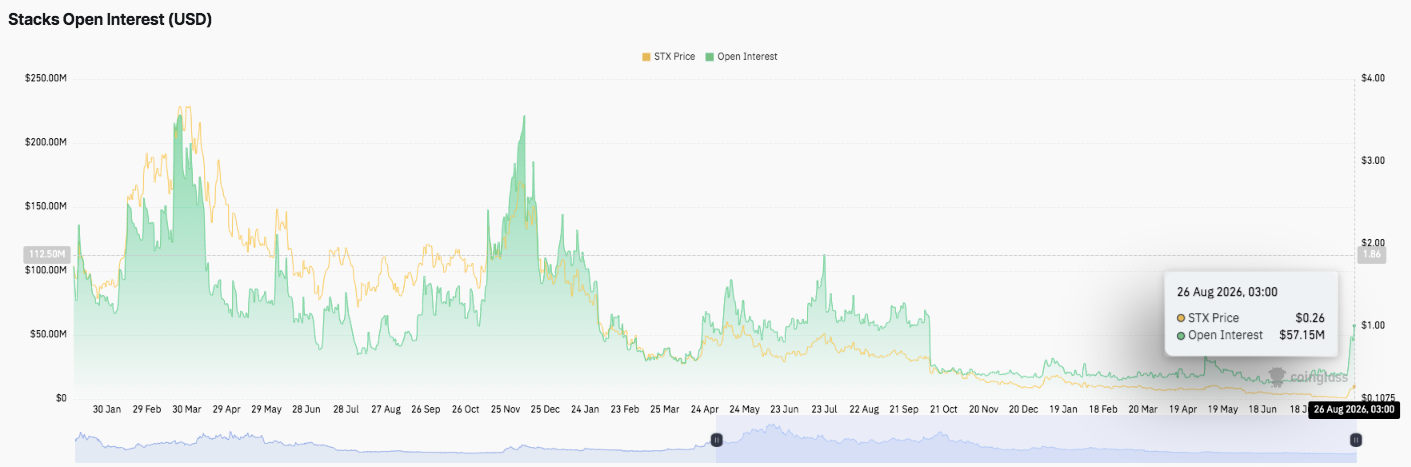1411x467 pixels.
Task: Click the 26 Aug 2026, 03:00 date label
Action: tap(1354, 409)
